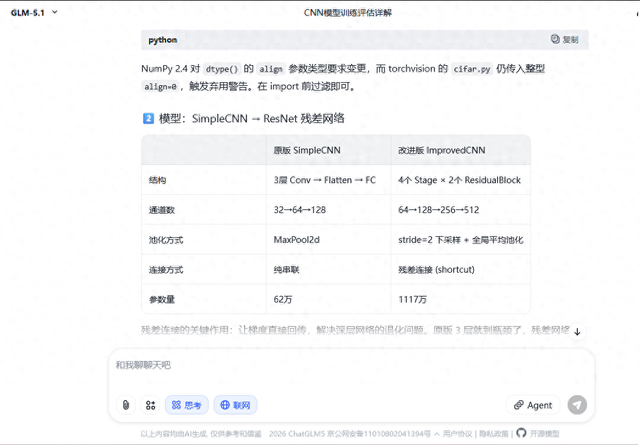Image resolution: width=640 pixels, height=445 pixels.
Task: Click the 池化方式 row label
Action: tap(166, 240)
